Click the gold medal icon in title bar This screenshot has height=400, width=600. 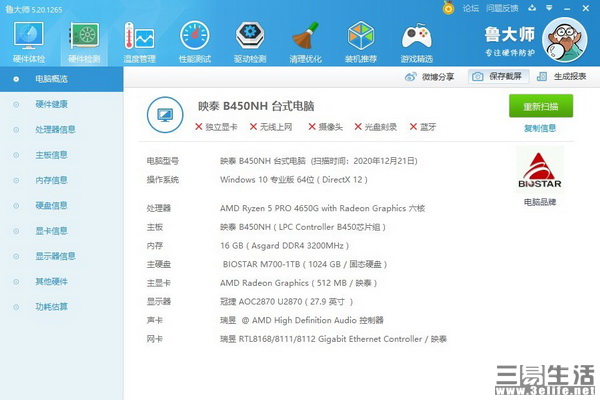(448, 8)
